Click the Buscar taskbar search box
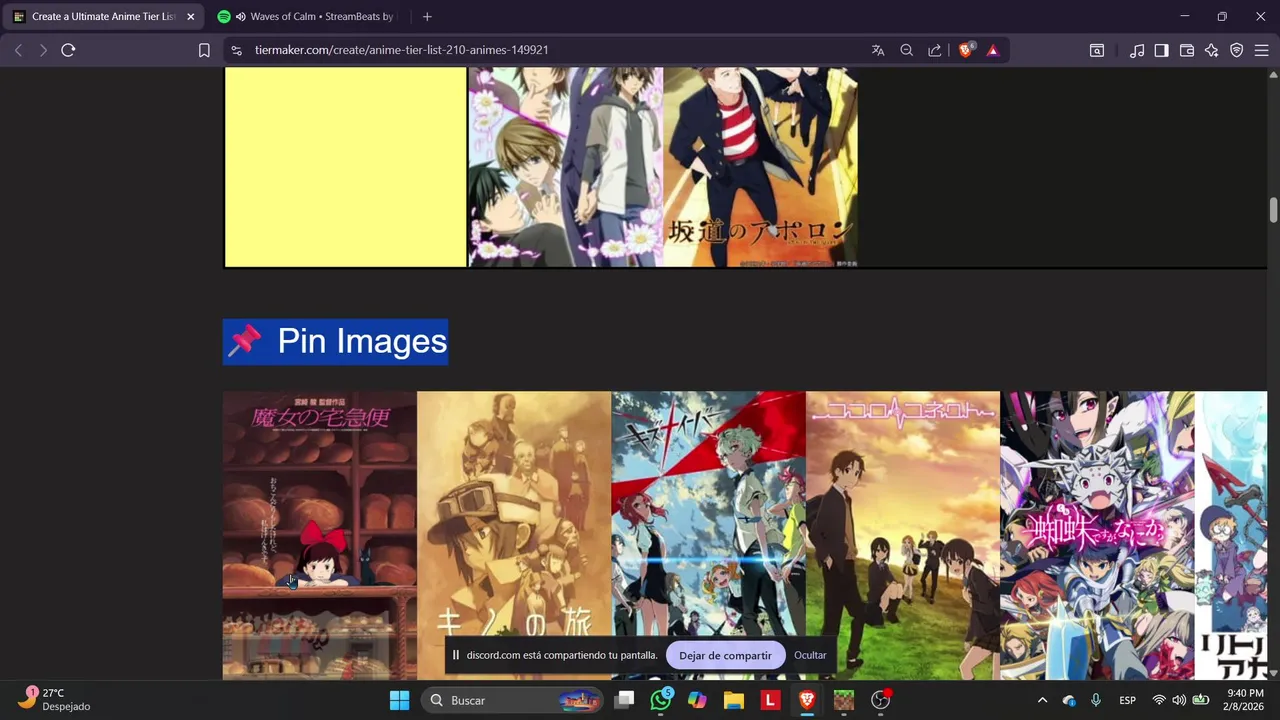 pos(513,700)
